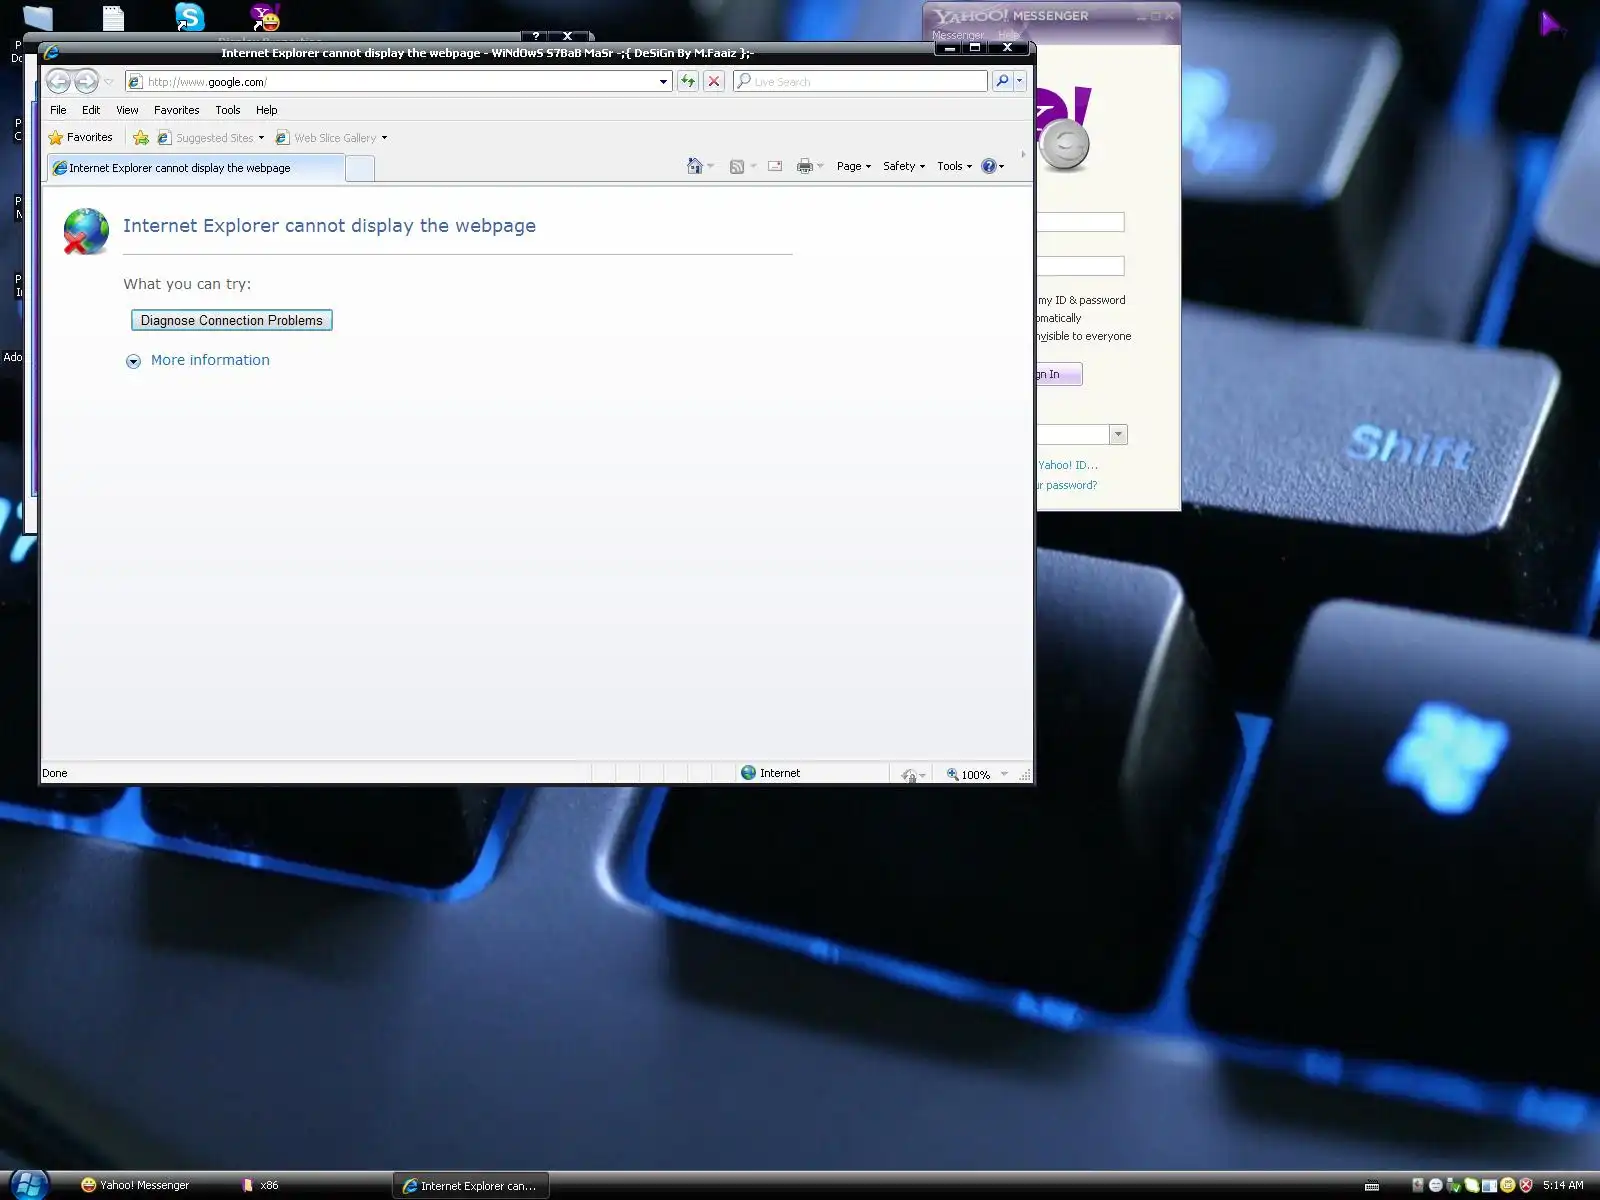Click inside the Live Search box
Viewport: 1600px width, 1200px height.
coord(860,82)
